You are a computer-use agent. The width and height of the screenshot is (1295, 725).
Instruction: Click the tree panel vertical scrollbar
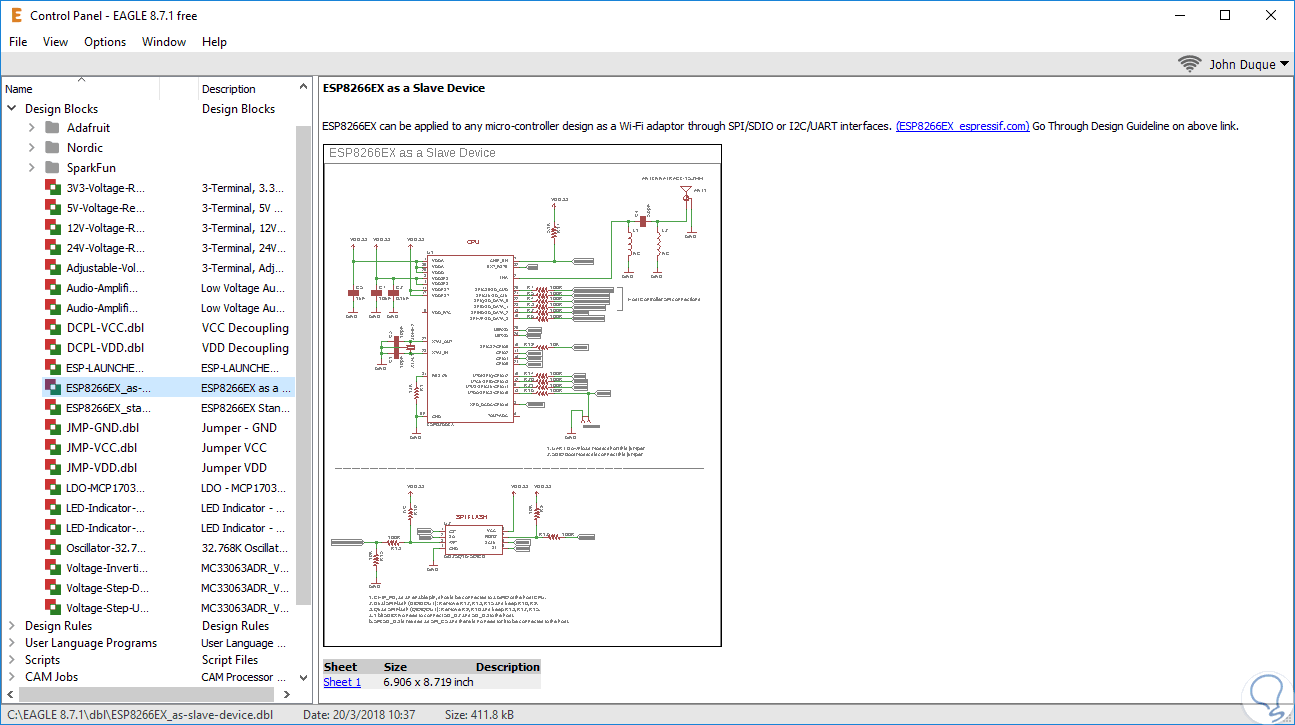pyautogui.click(x=304, y=367)
